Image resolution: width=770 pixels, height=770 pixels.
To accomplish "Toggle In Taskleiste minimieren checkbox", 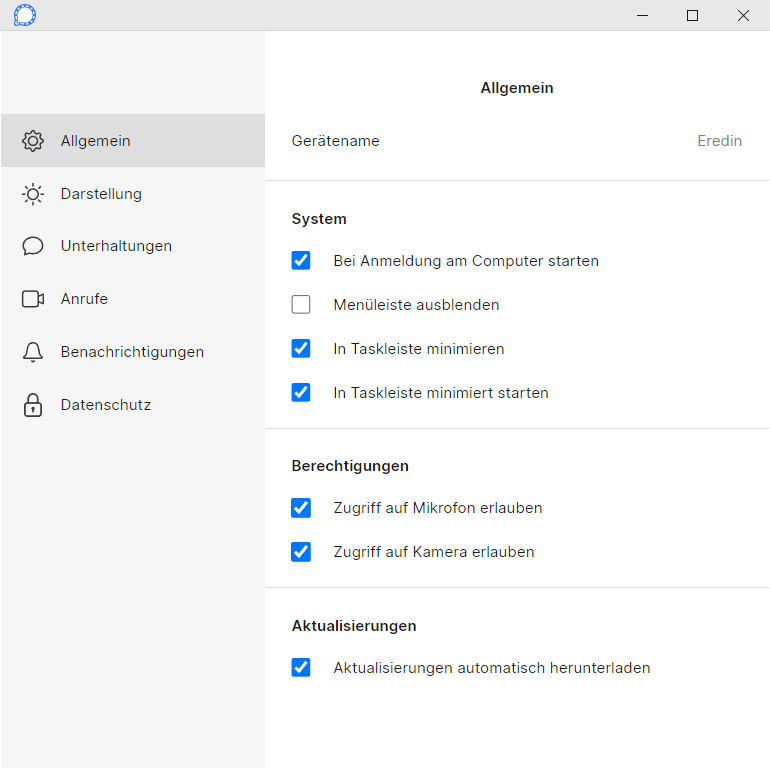I will click(x=301, y=349).
